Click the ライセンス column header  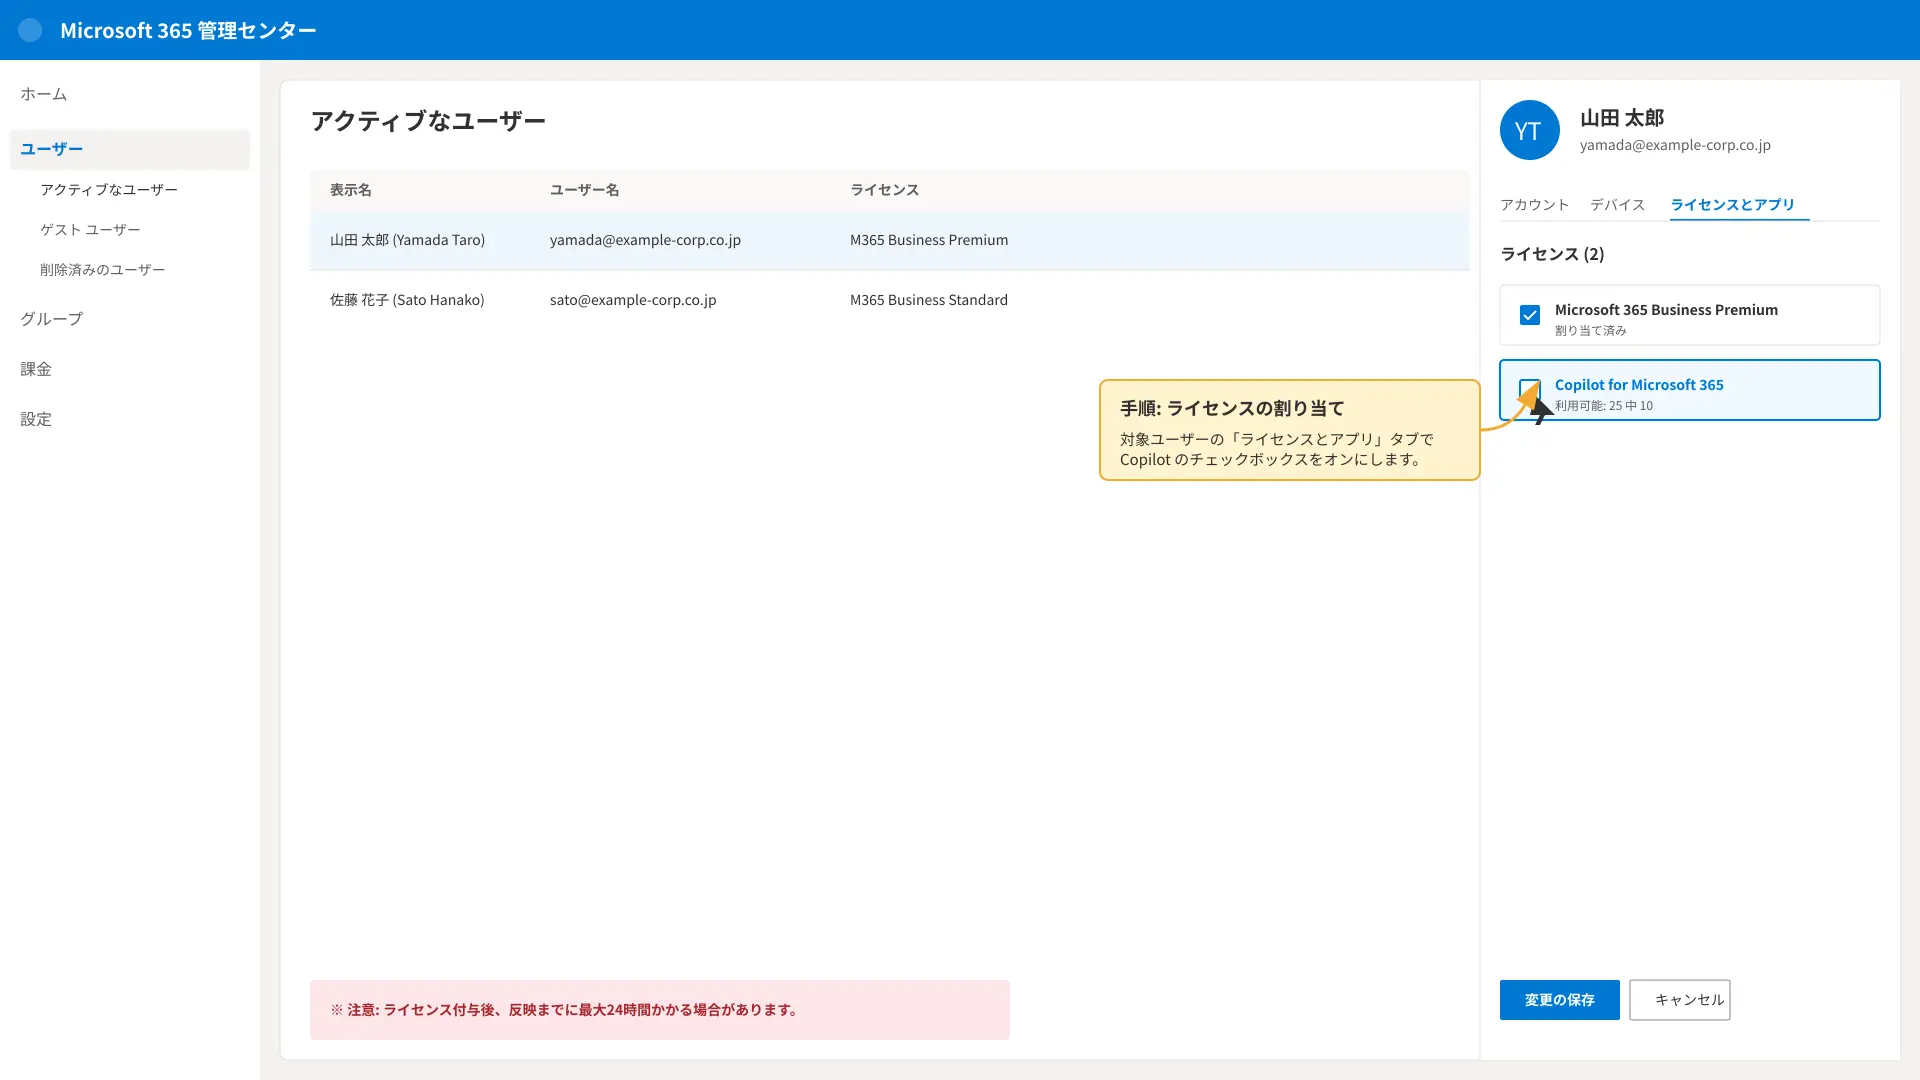pyautogui.click(x=884, y=190)
